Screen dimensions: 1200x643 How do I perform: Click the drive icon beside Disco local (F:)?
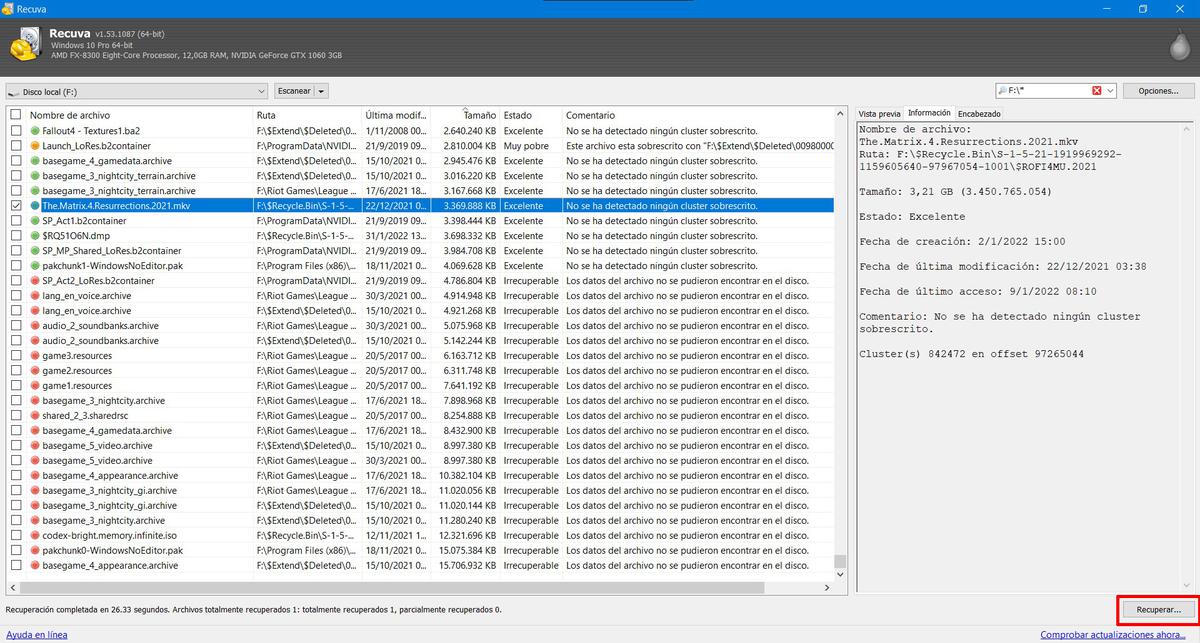[14, 91]
